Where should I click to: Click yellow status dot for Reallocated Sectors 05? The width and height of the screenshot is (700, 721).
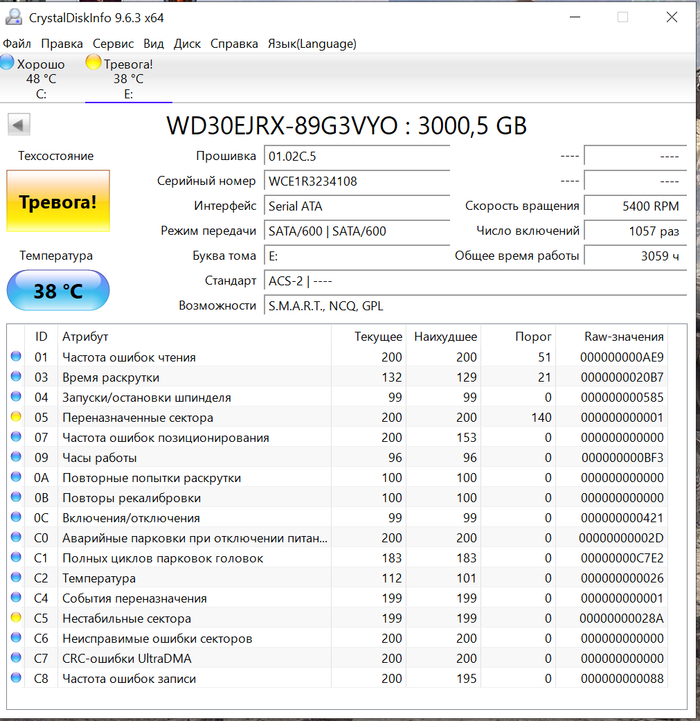(x=15, y=418)
